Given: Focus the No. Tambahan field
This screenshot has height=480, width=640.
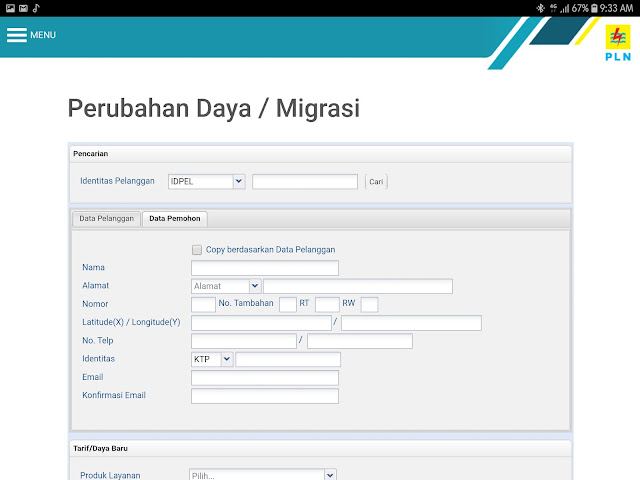Looking at the screenshot, I should pos(288,304).
